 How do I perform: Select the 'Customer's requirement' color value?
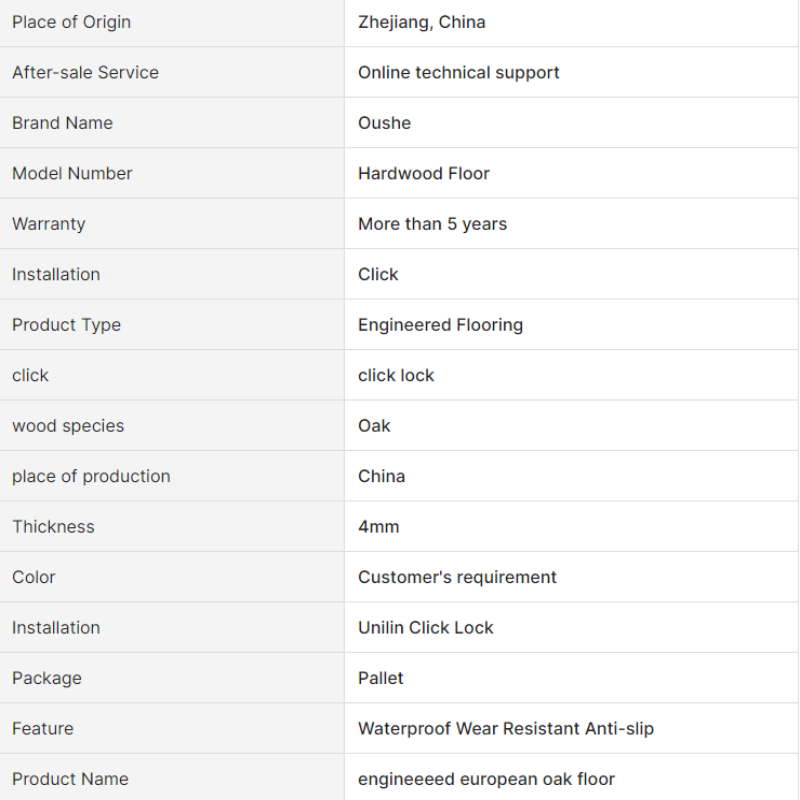457,577
